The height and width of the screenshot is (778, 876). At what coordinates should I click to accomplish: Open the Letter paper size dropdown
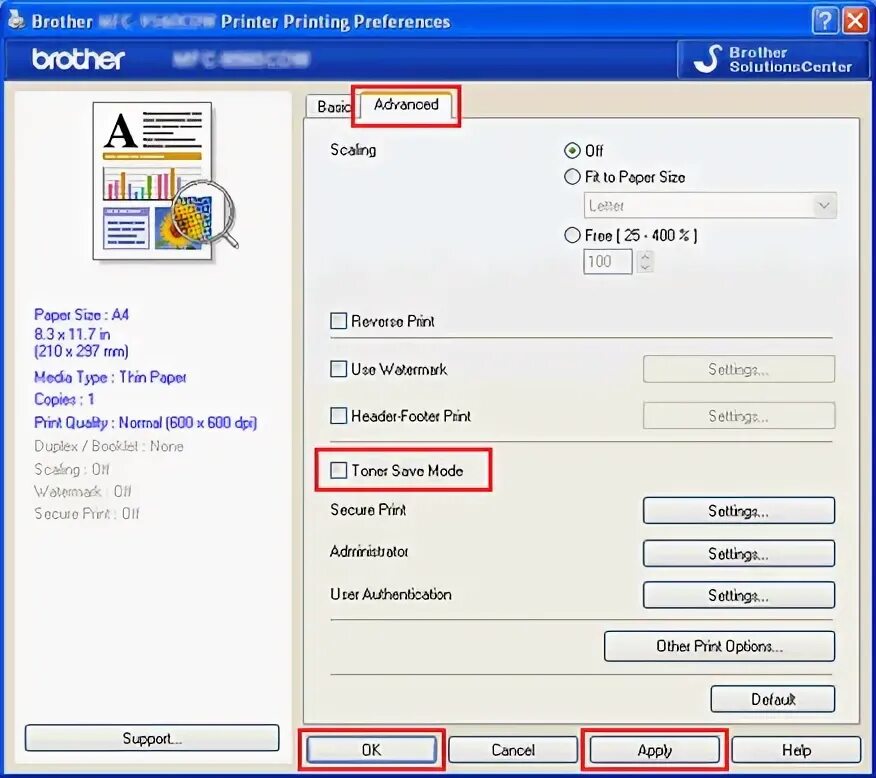tap(710, 206)
